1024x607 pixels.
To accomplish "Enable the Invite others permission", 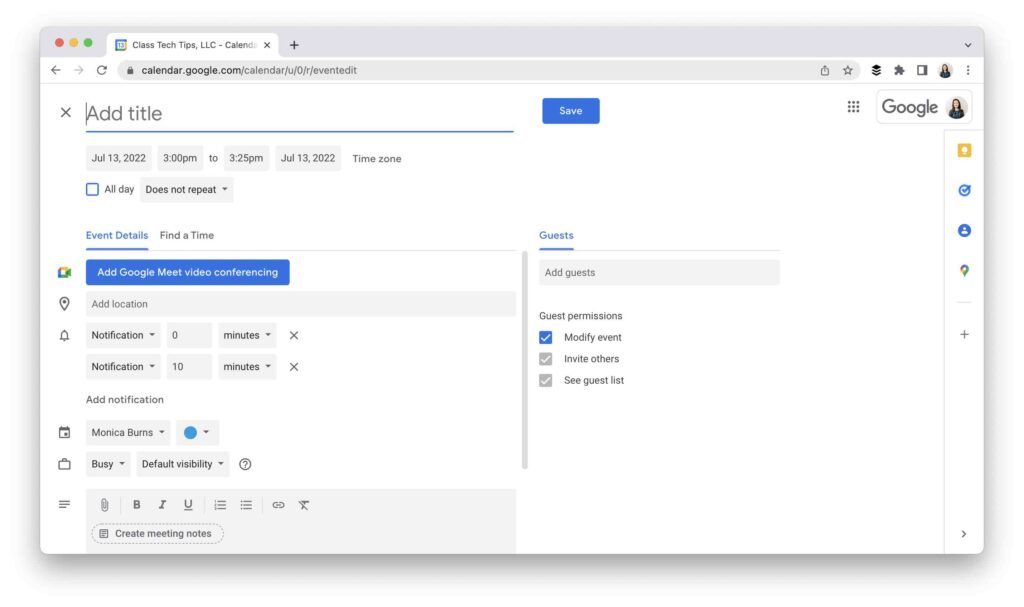I will [x=545, y=358].
